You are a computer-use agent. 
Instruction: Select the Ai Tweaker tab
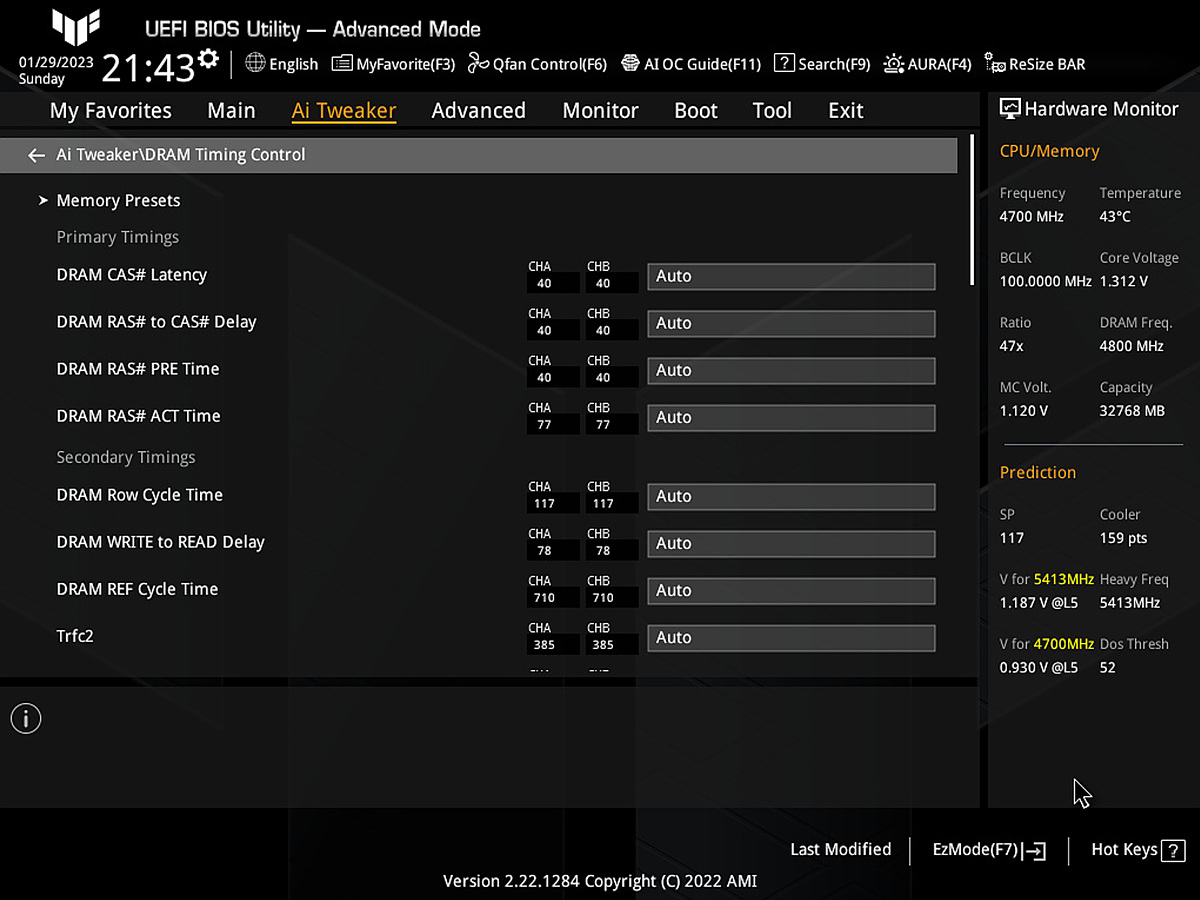pos(344,111)
